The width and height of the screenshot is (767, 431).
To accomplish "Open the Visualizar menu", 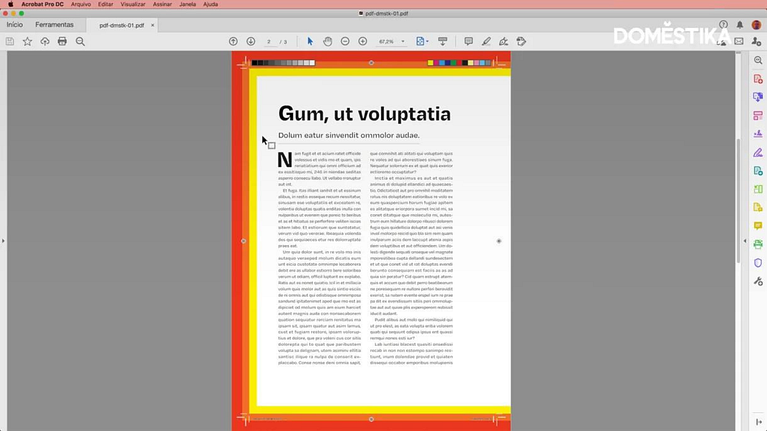I will [x=133, y=4].
